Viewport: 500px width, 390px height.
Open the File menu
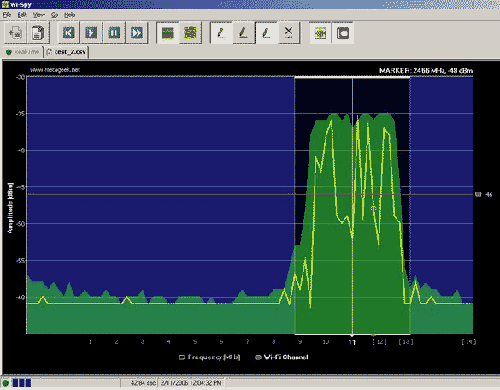(7, 15)
